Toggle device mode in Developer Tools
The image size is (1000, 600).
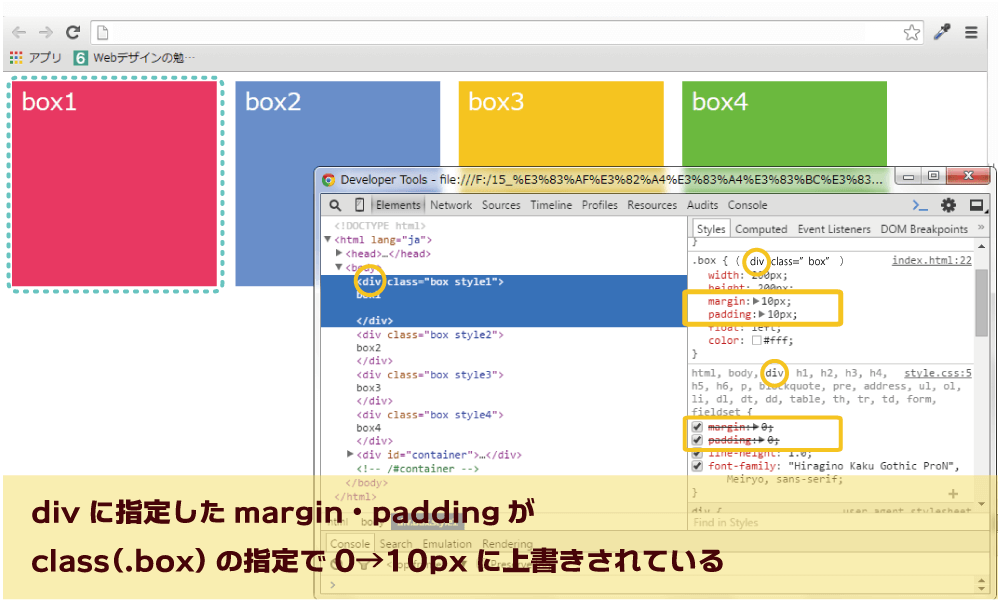click(x=360, y=205)
